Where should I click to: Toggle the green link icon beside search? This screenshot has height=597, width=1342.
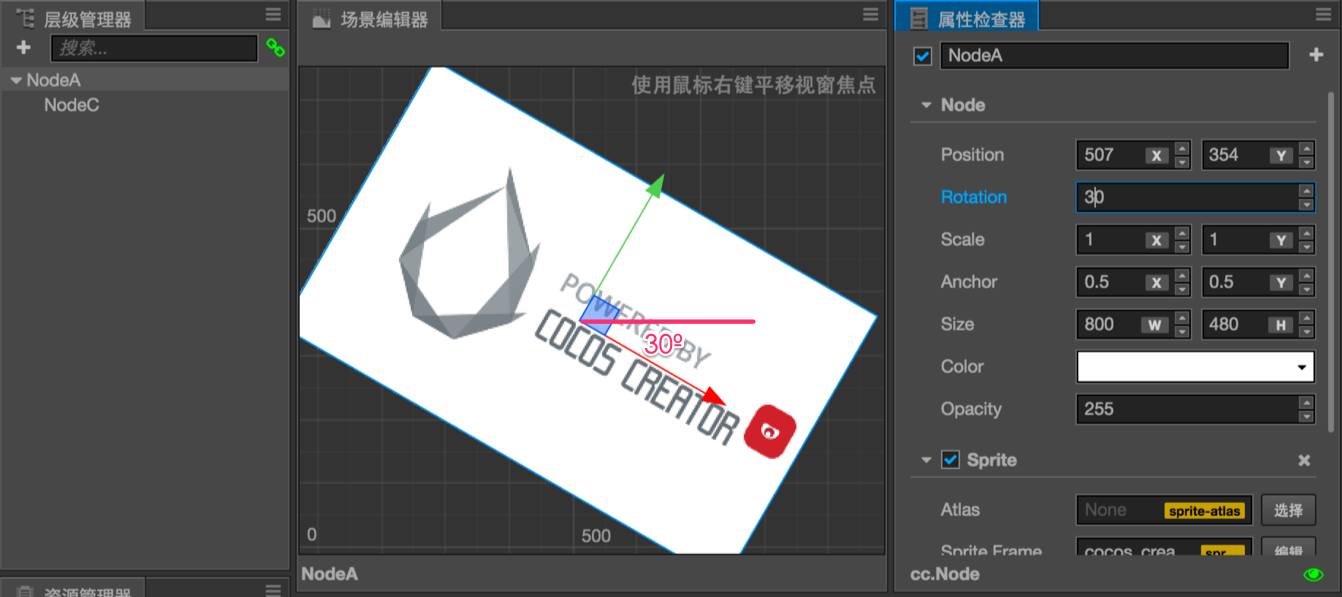[275, 47]
